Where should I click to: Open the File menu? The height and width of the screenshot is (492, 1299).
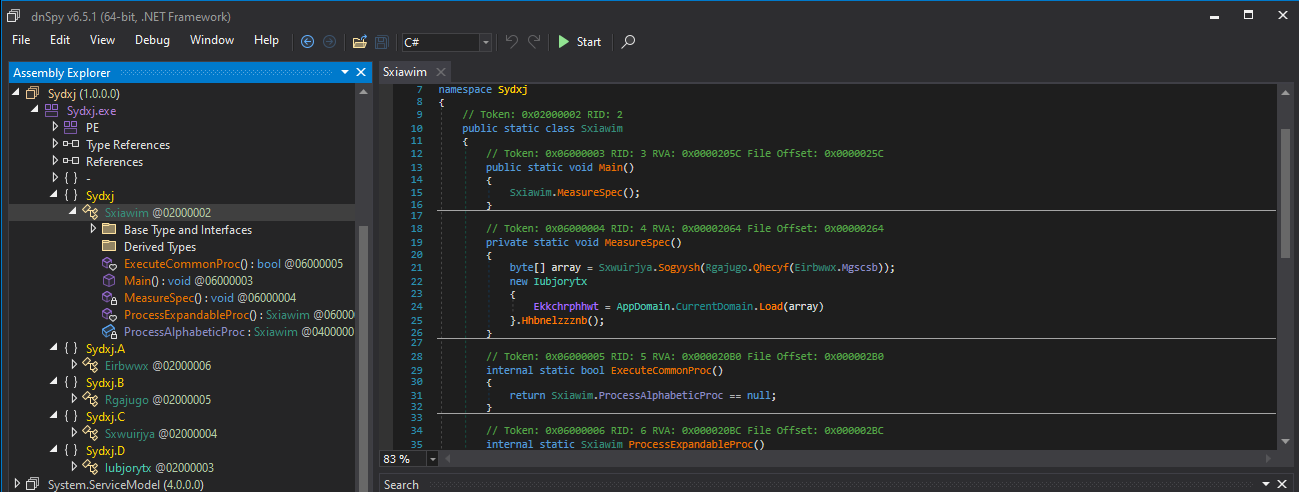21,40
